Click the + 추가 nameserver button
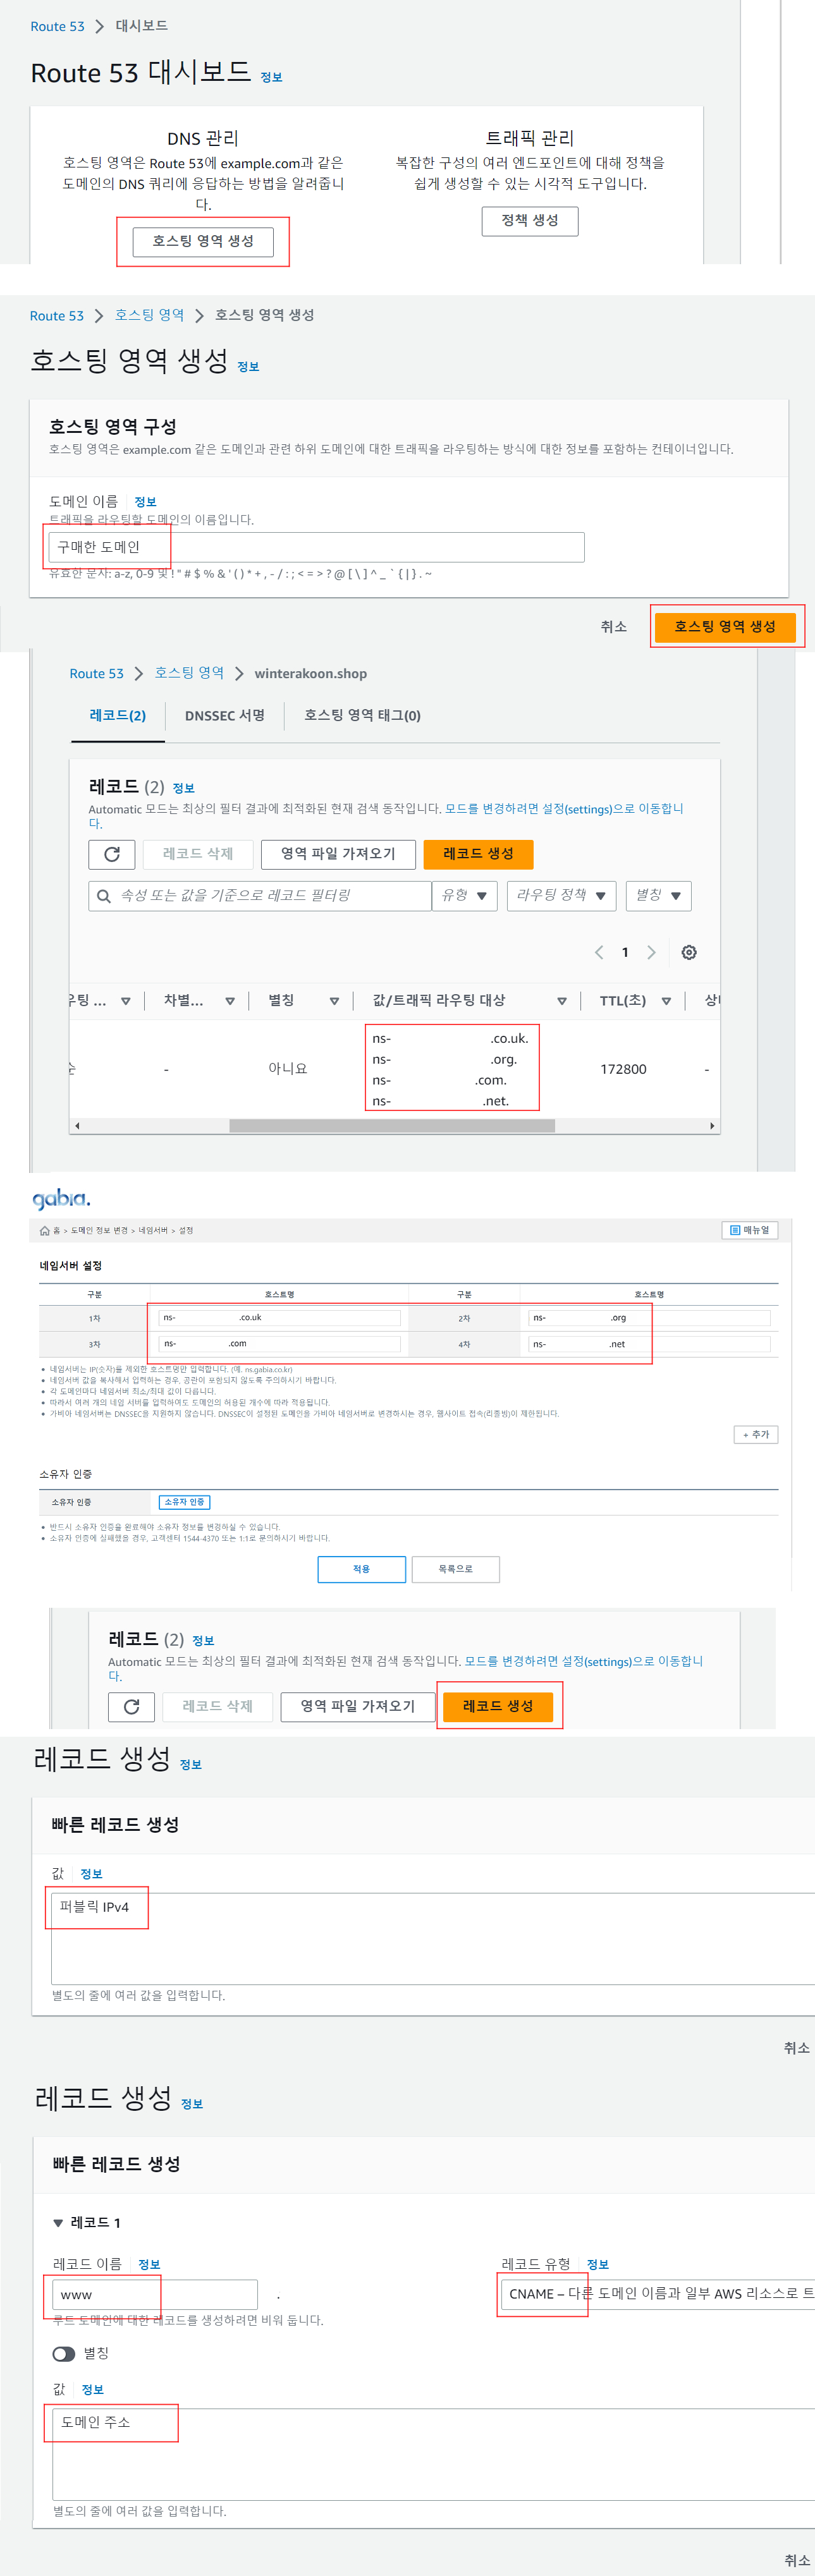 tap(756, 1435)
